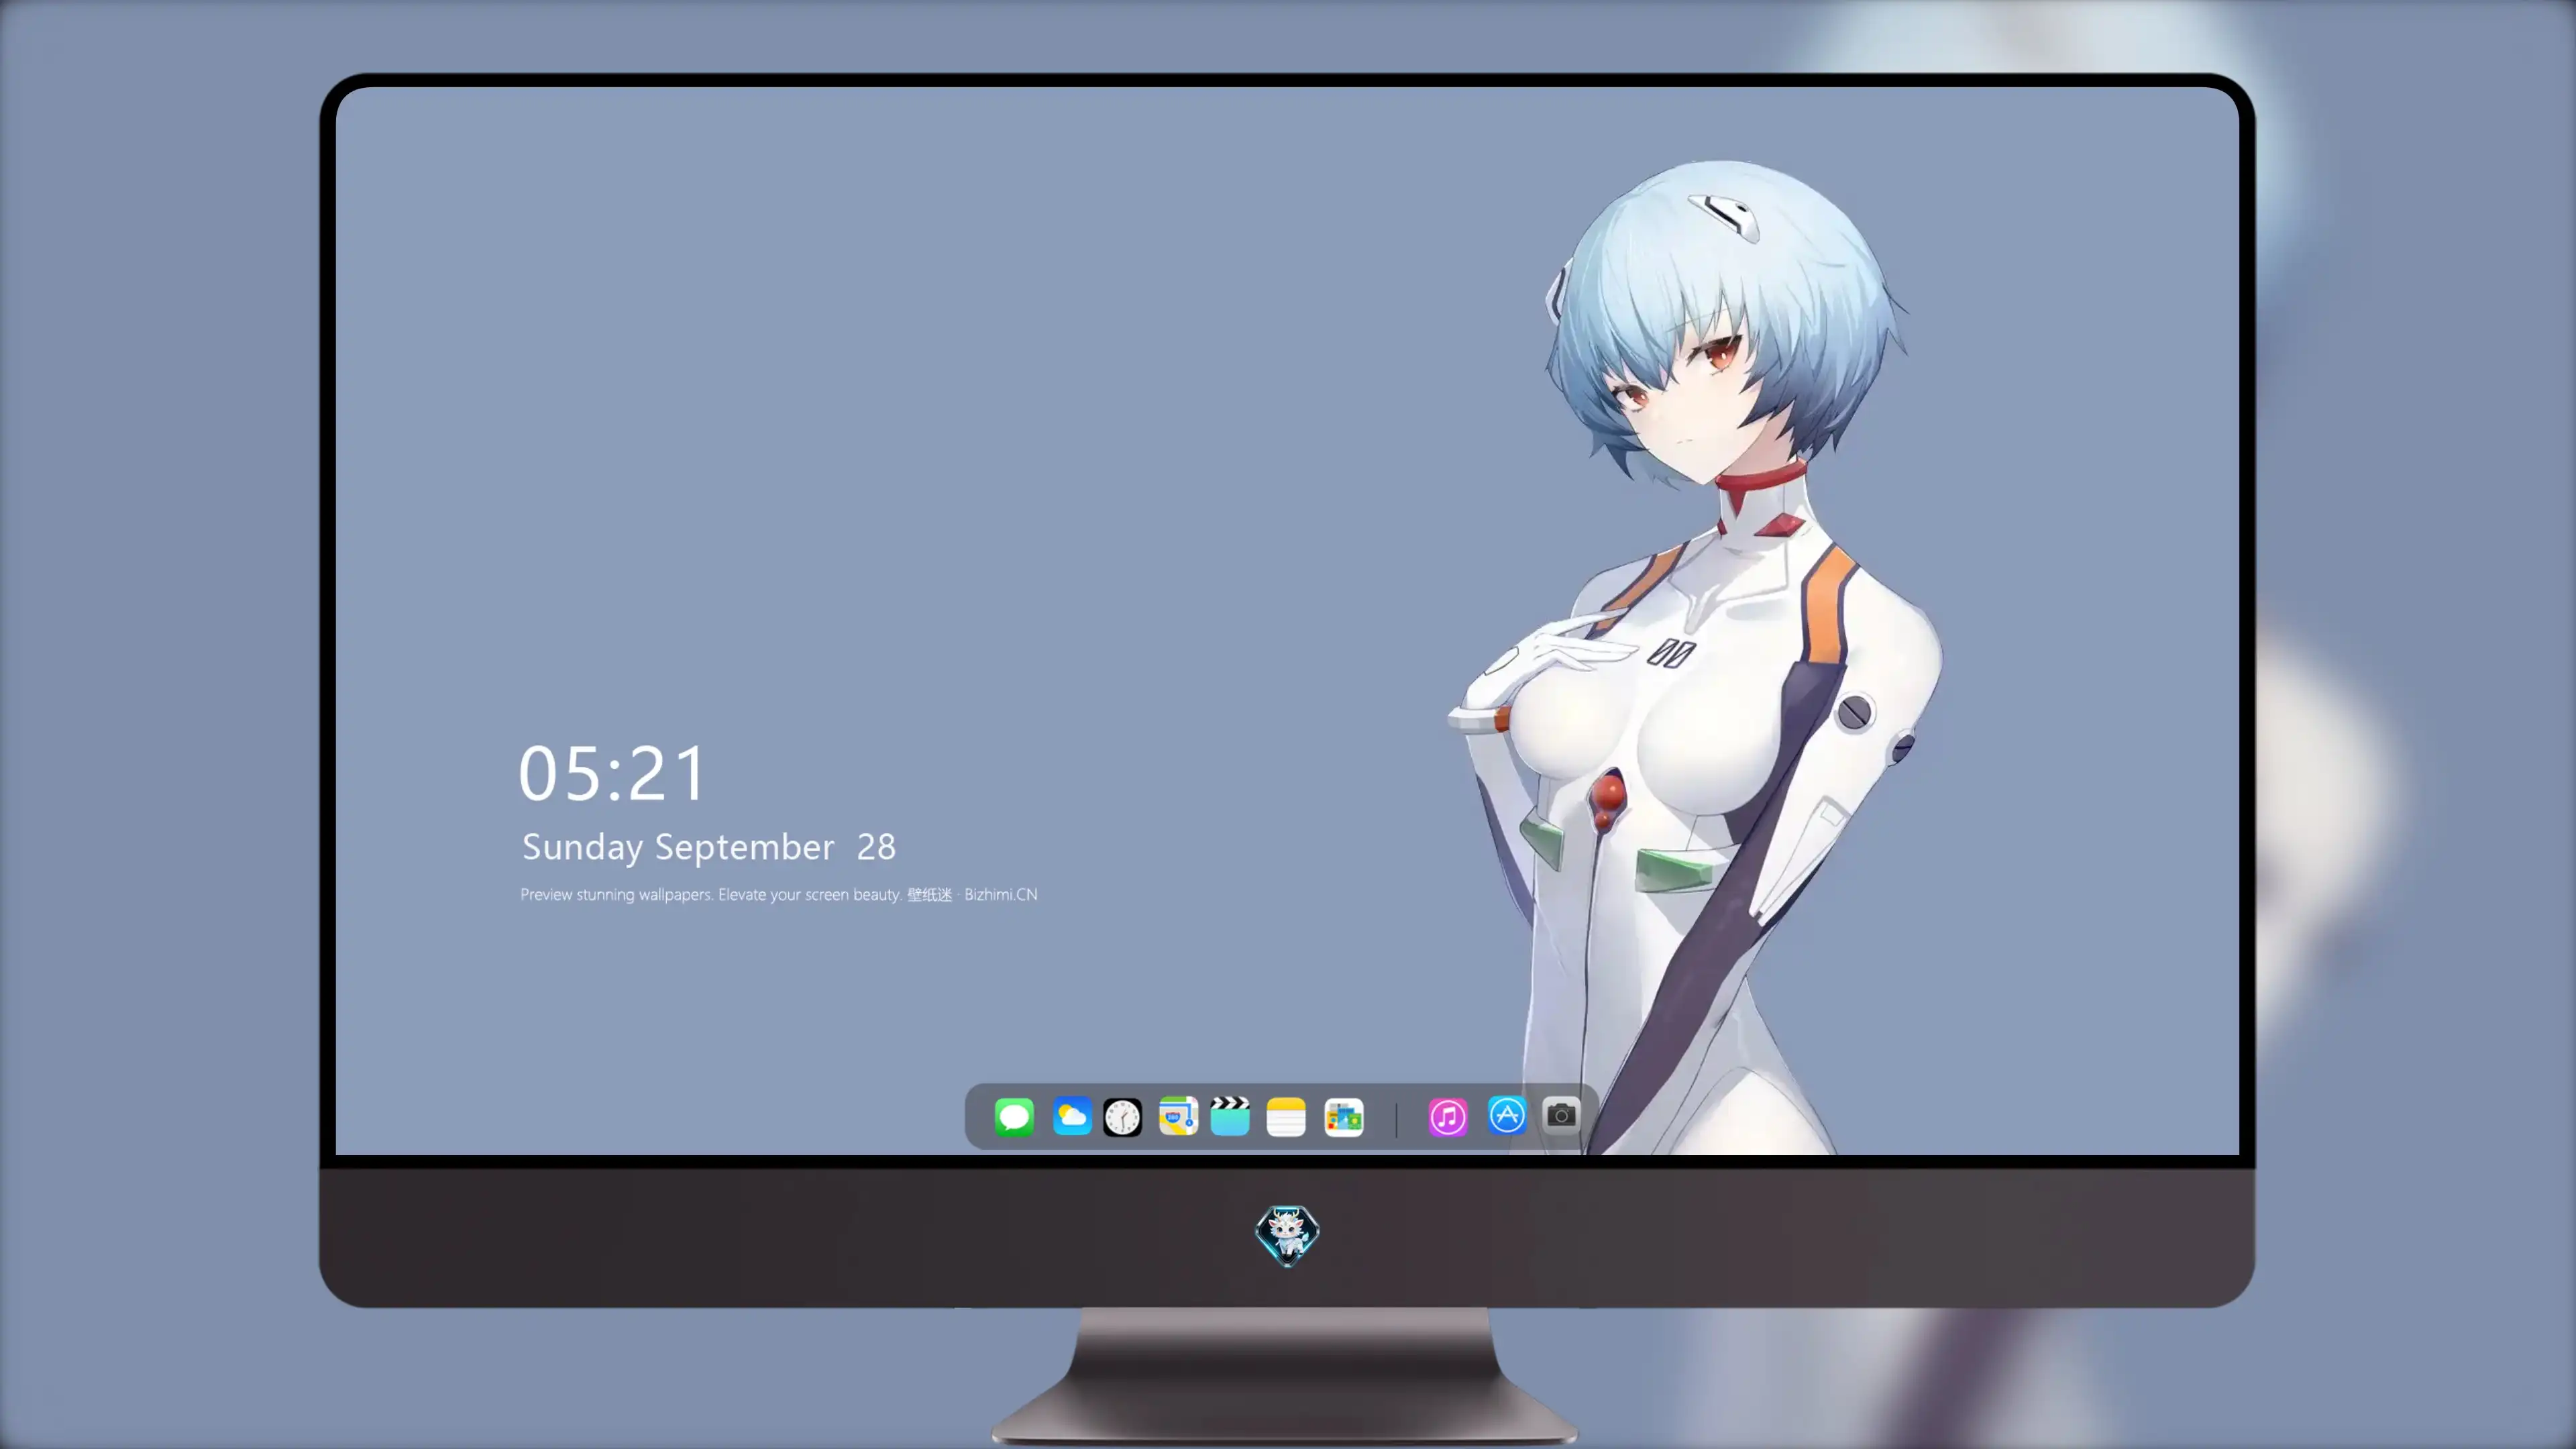Viewport: 2576px width, 1449px height.
Task: Open the Camera app in the dock
Action: (1561, 1115)
